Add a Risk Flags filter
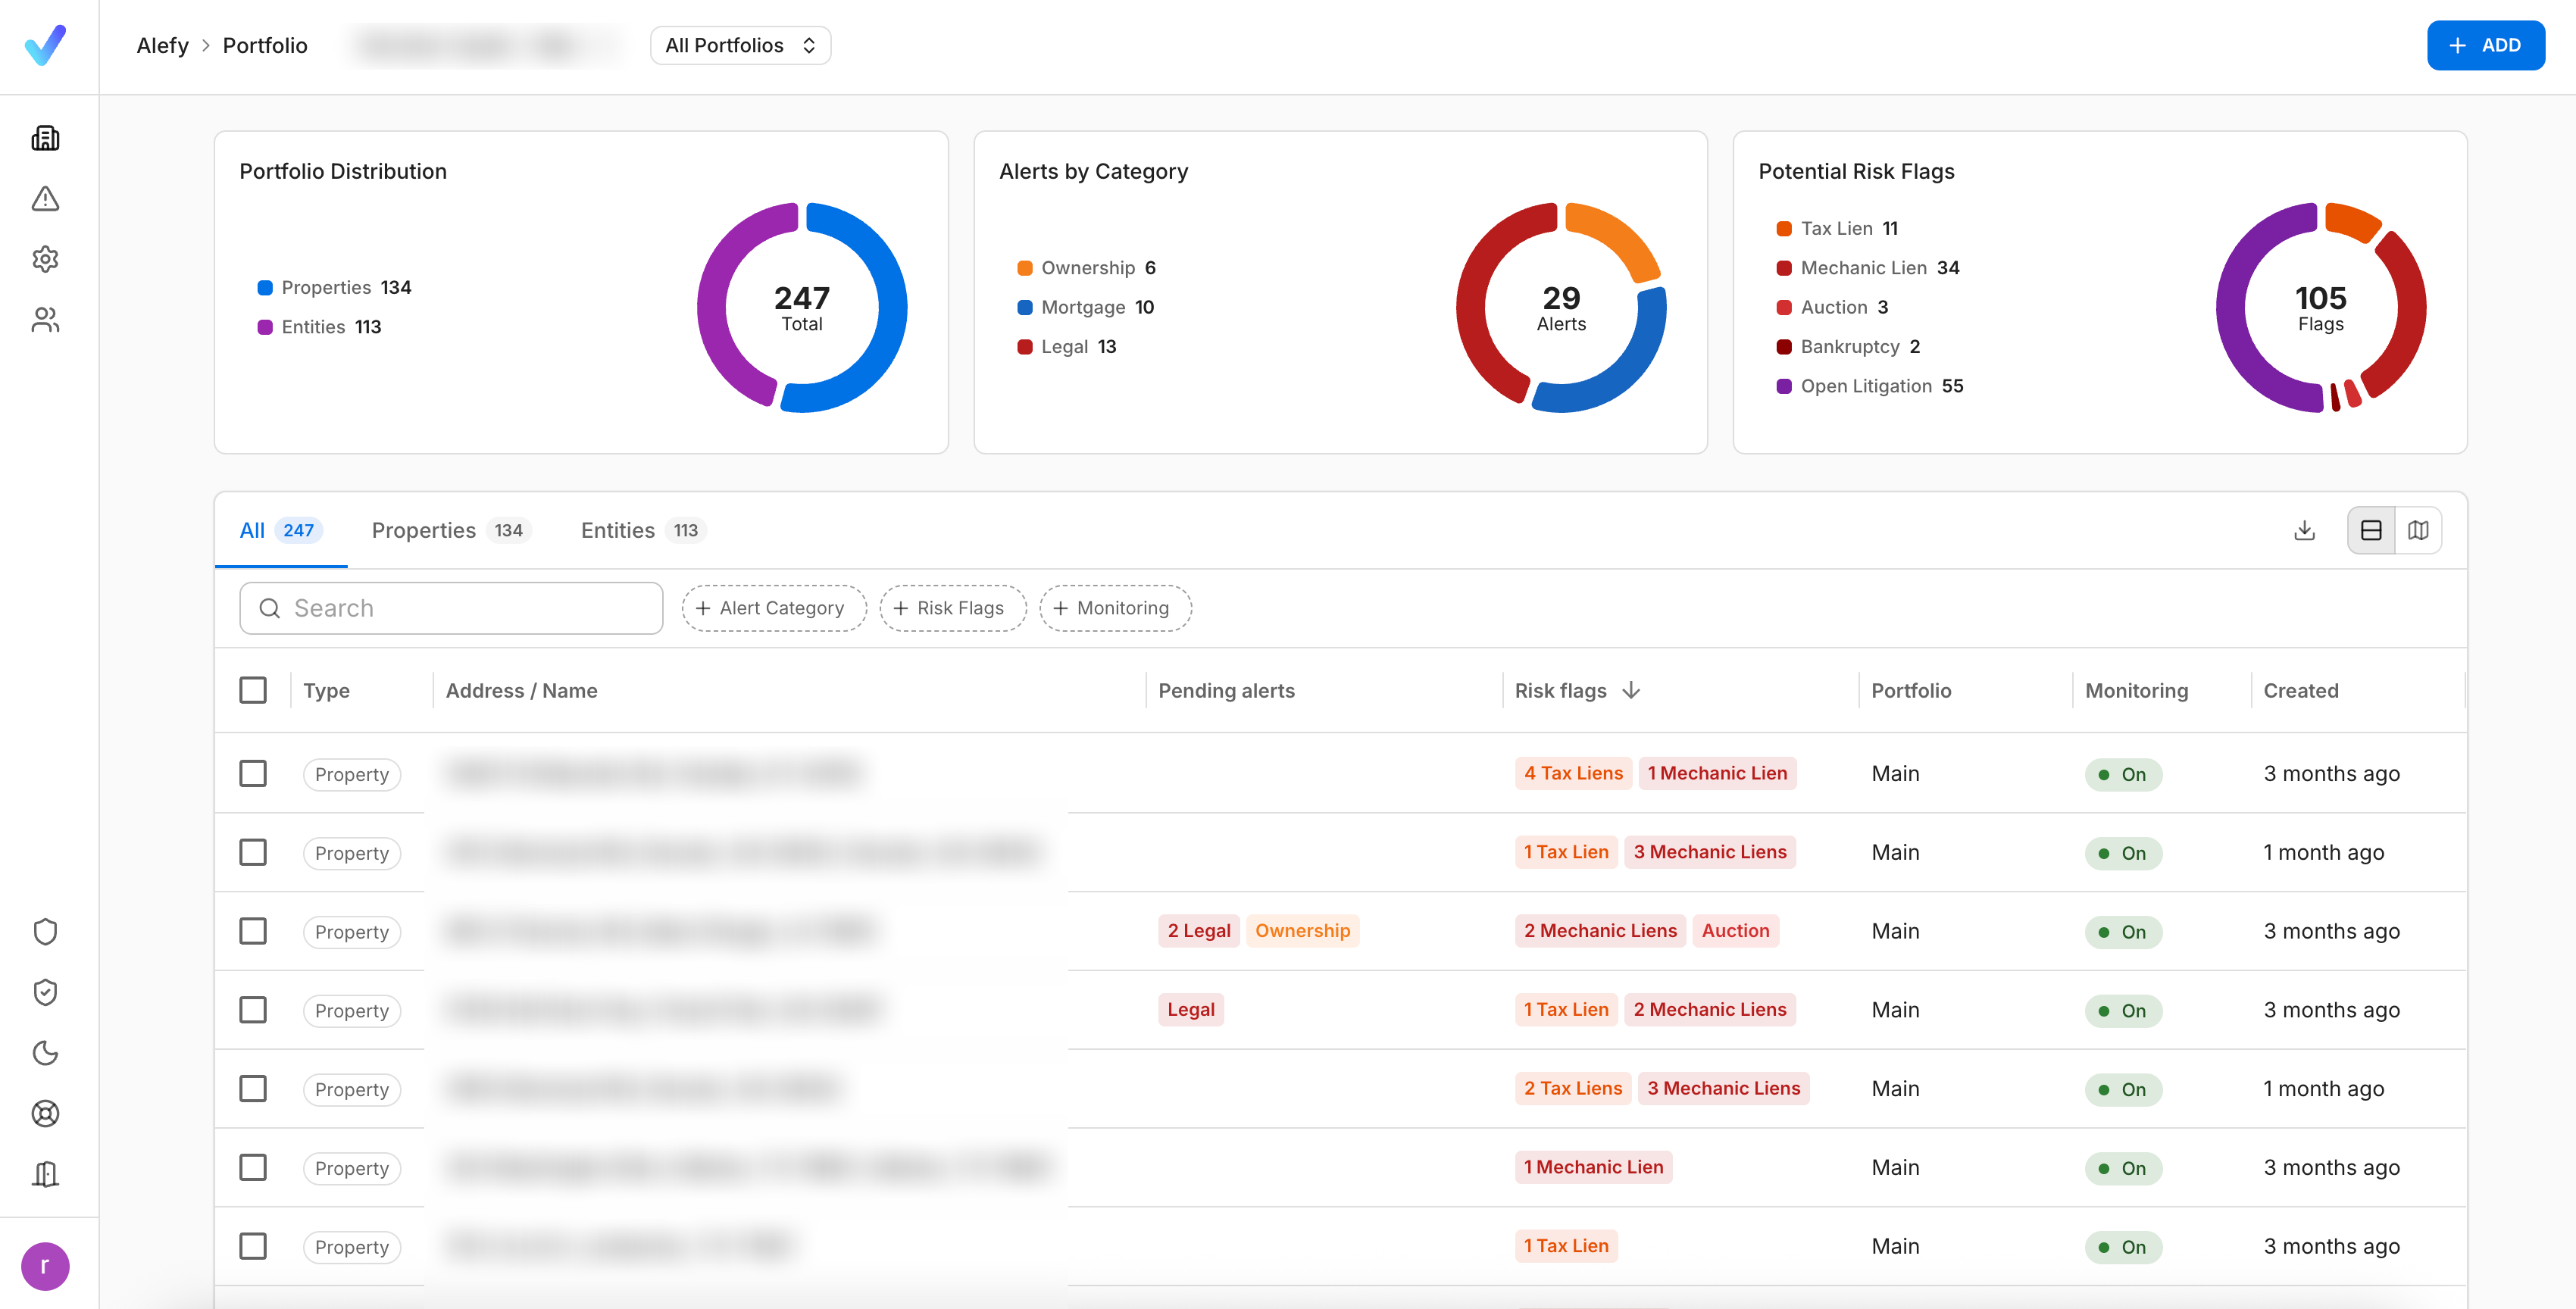 [x=952, y=608]
